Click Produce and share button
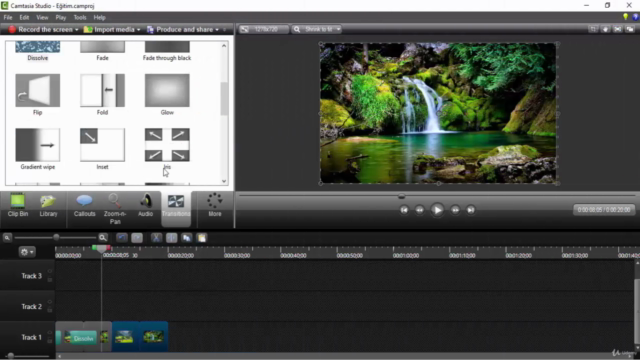Image resolution: width=640 pixels, height=360 pixels. pyautogui.click(x=180, y=29)
